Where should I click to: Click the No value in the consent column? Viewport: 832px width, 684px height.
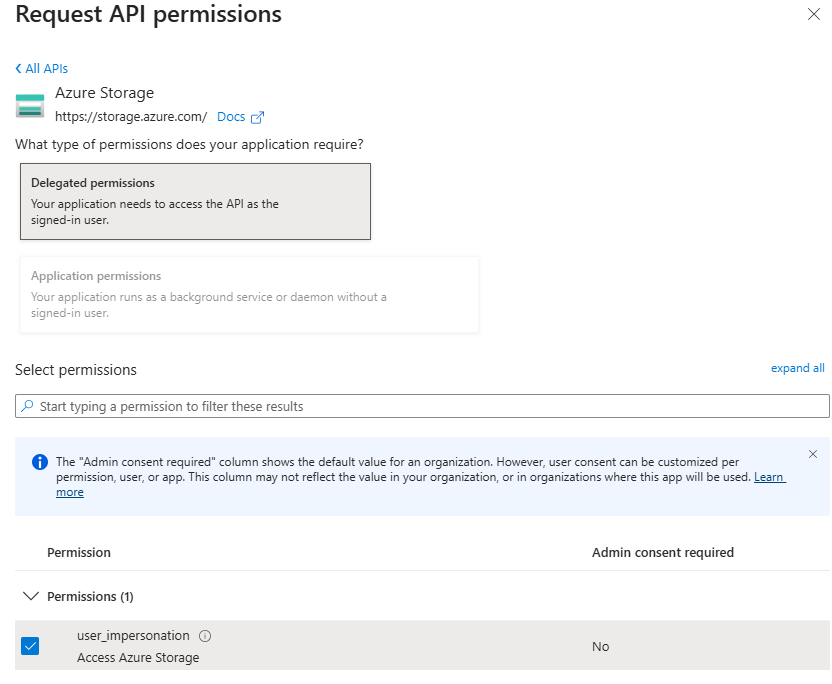601,646
